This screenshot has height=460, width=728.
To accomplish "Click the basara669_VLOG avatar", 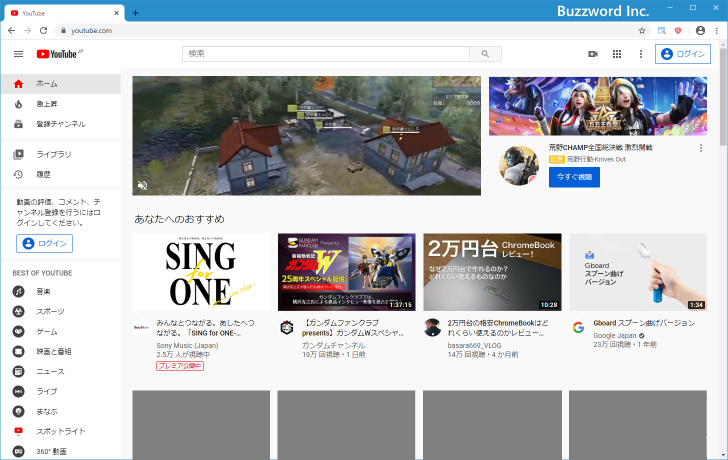I will (x=432, y=328).
